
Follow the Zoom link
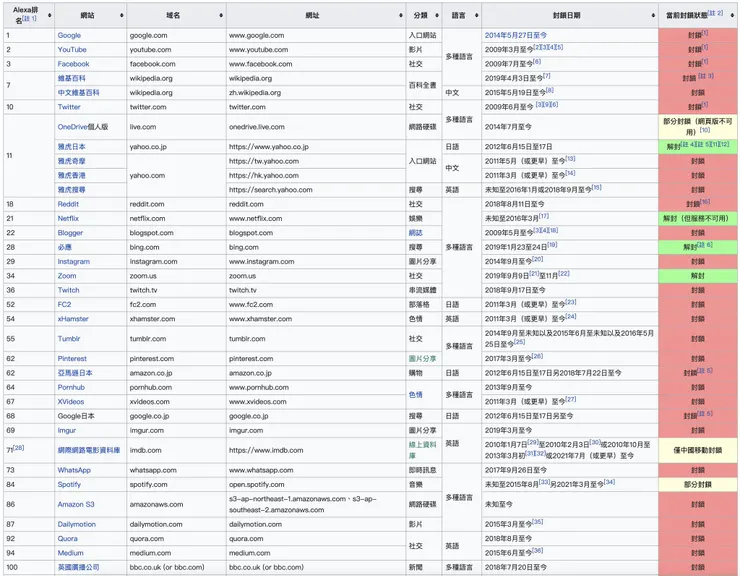click(67, 276)
